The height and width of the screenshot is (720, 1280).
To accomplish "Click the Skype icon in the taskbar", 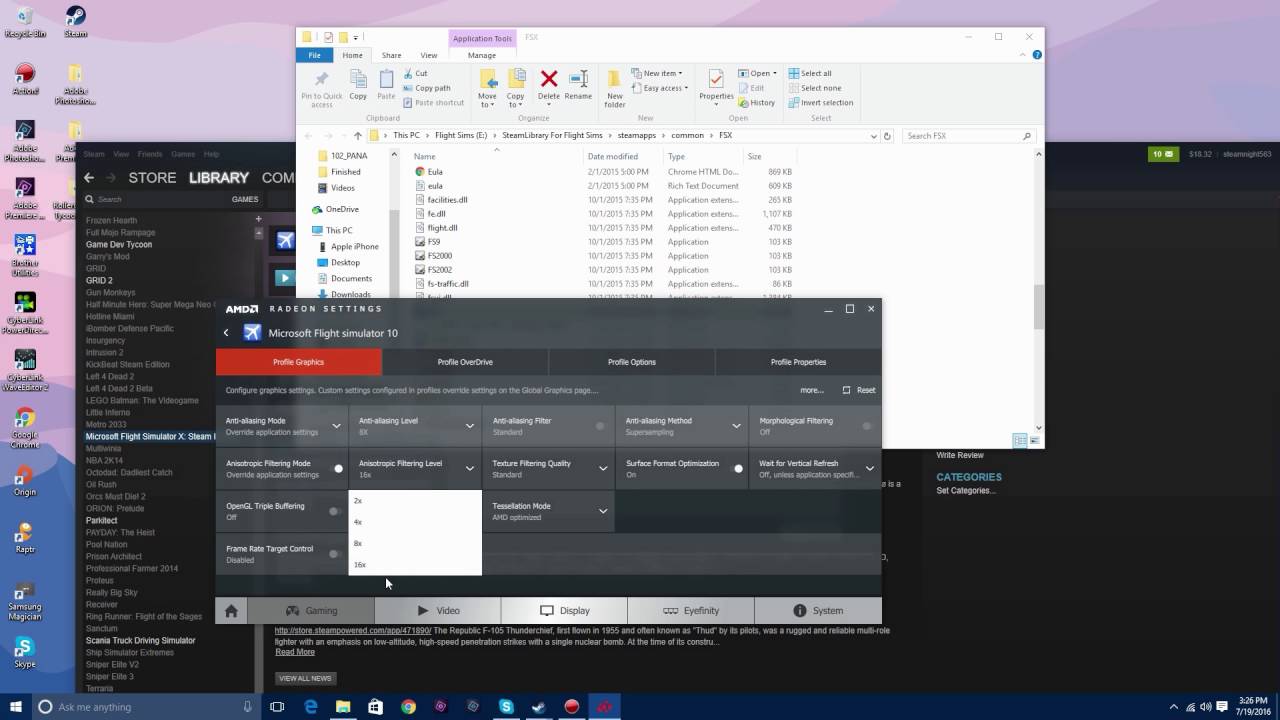I will [x=506, y=707].
